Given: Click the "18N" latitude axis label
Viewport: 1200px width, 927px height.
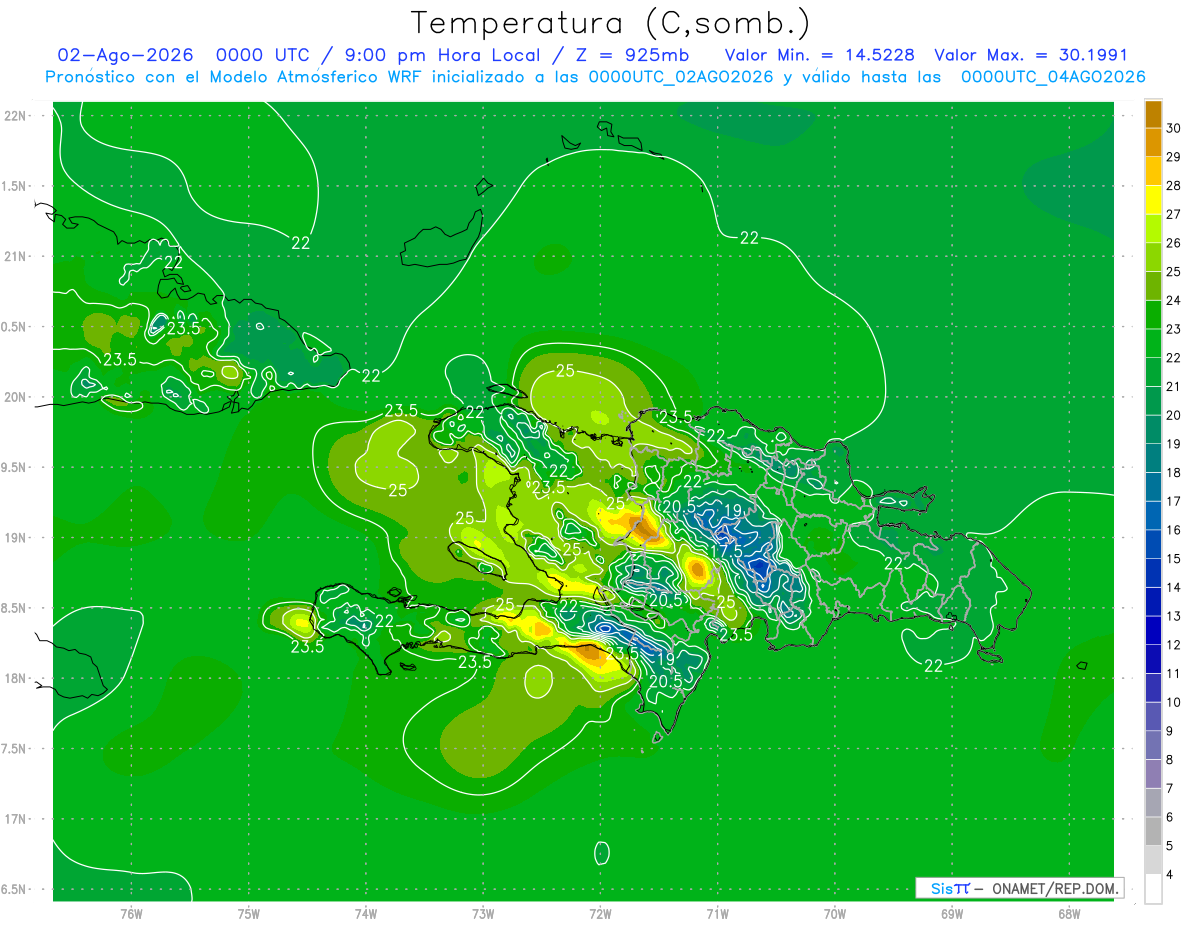Looking at the screenshot, I should (x=16, y=678).
